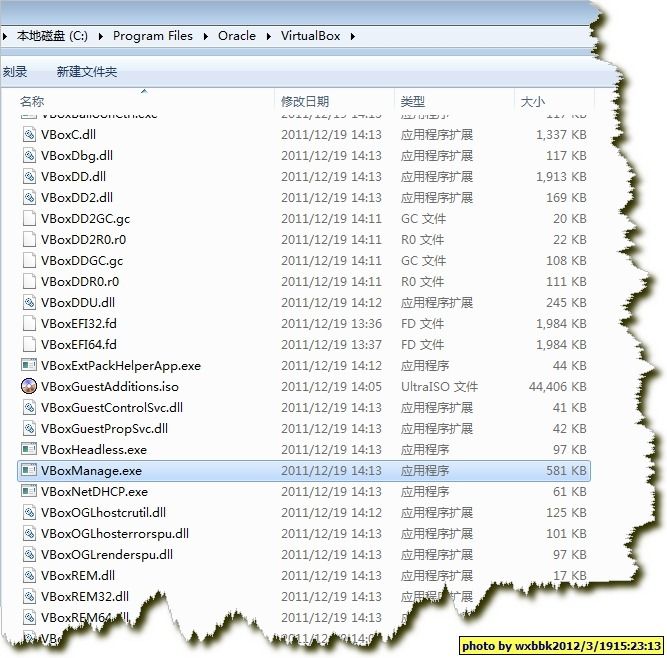This screenshot has width=667, height=658.
Task: Click the VBoxOGLrenderspu.dll file icon
Action: tap(29, 554)
